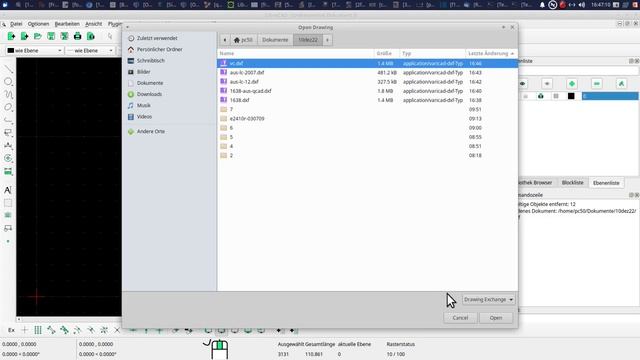Go to pc50 home in path bar
The image size is (640, 360).
243,40
